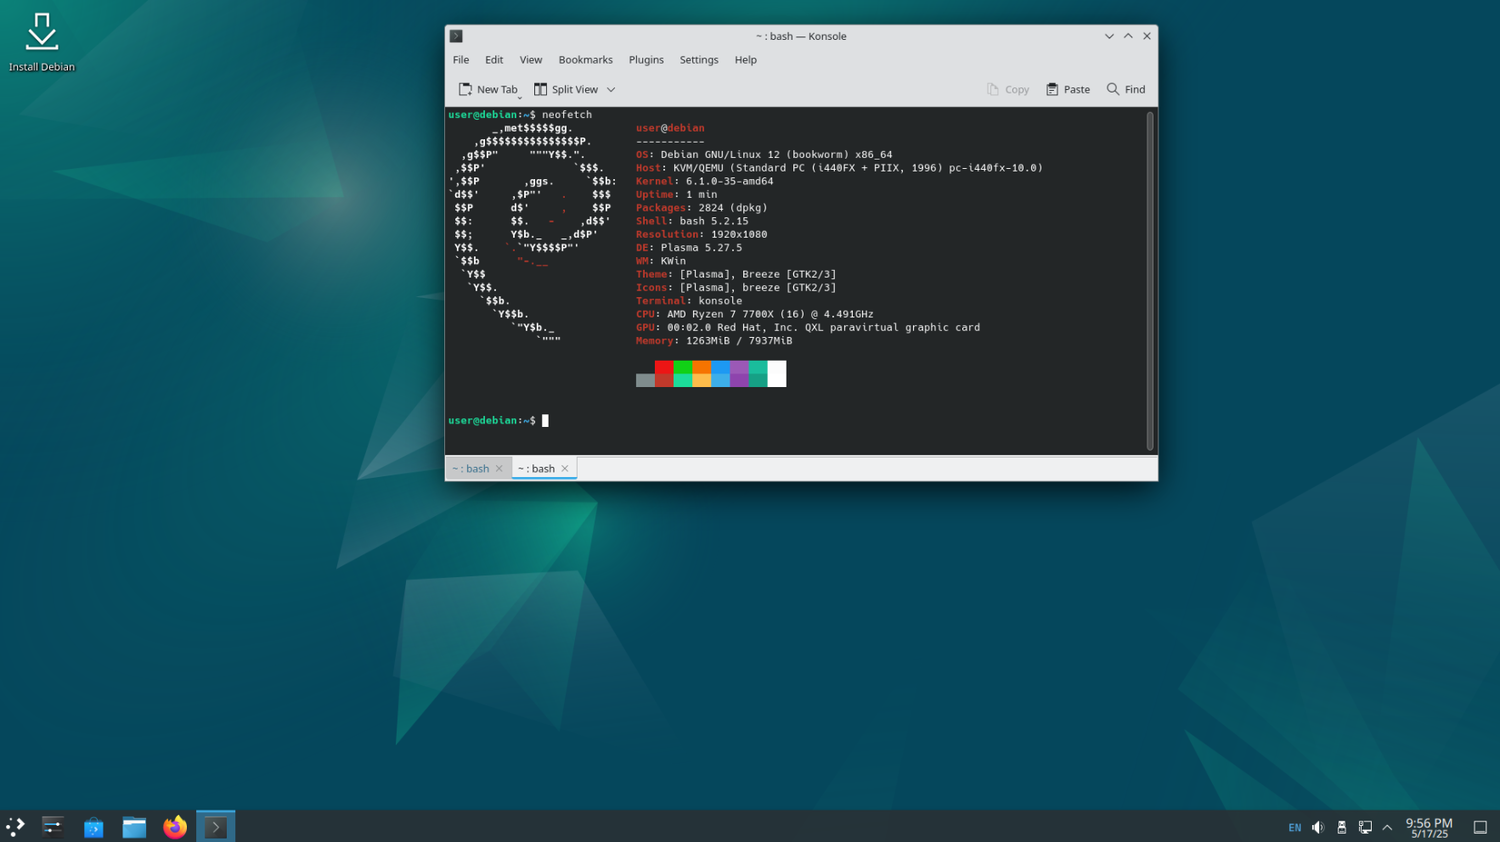
Task: Click the grey color block in neofetch palette
Action: coord(645,380)
